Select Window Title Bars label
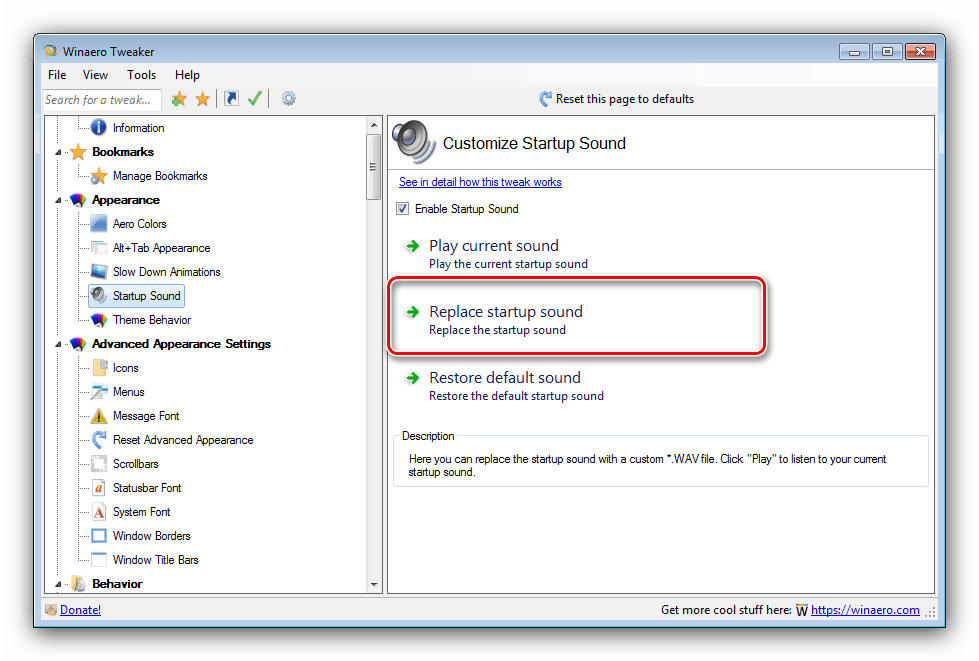The width and height of the screenshot is (979, 661). point(155,559)
